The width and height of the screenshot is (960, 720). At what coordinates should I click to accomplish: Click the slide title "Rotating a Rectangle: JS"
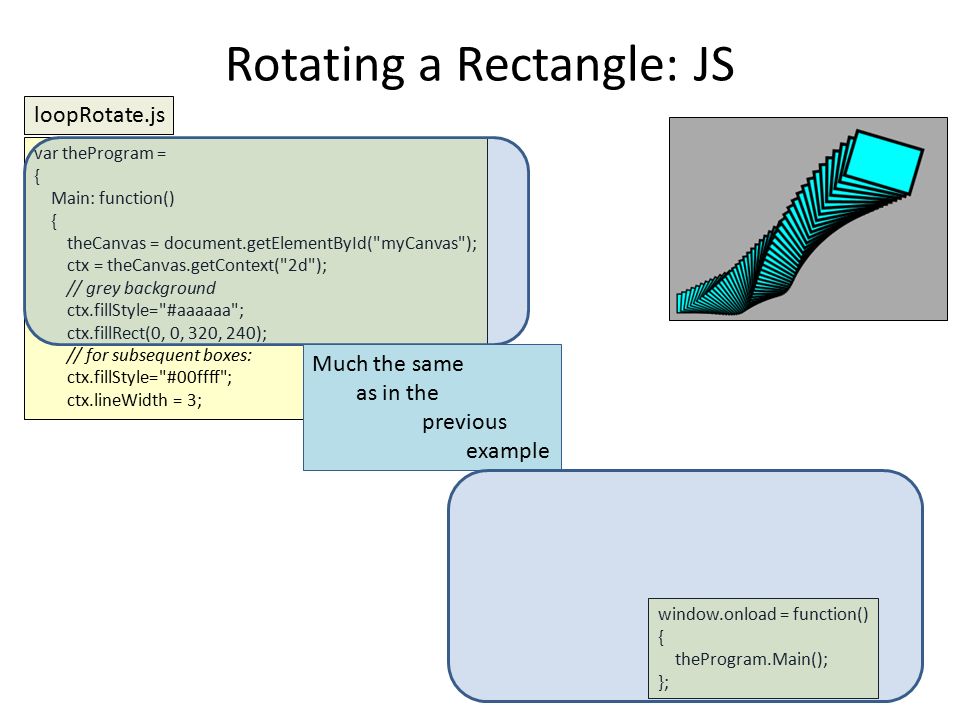[480, 65]
